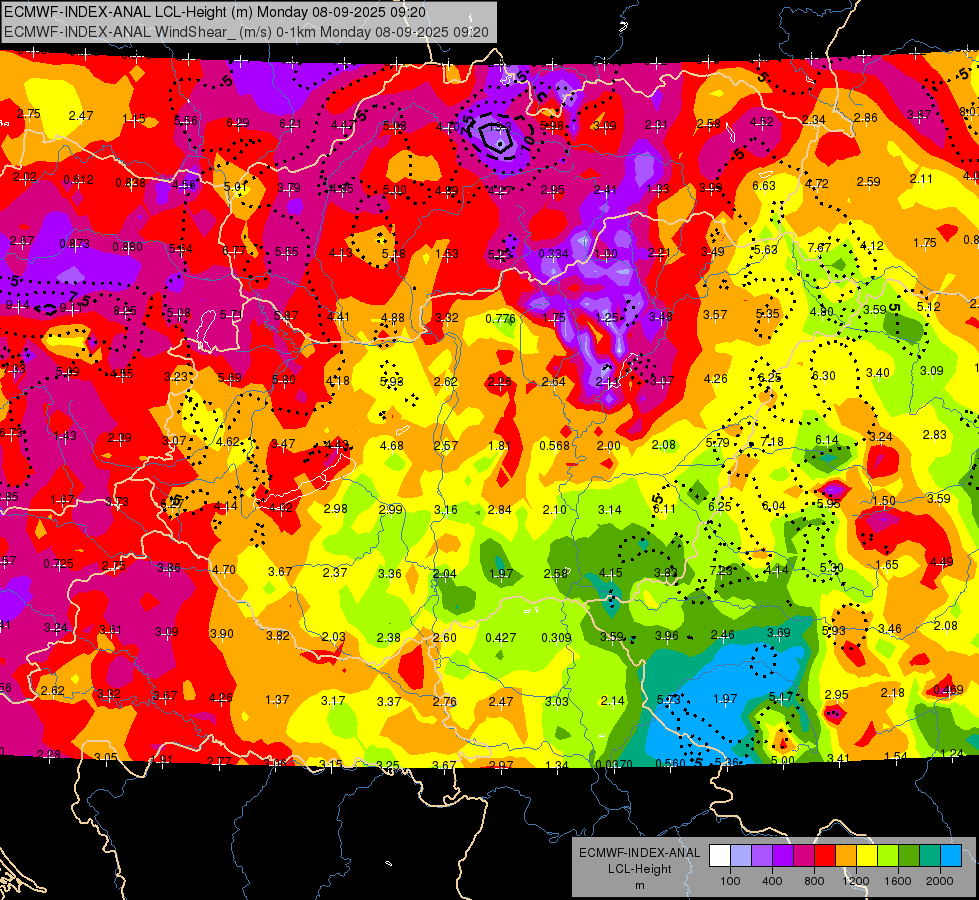Click the wind shear value 0.725
The height and width of the screenshot is (900, 979).
[59, 564]
